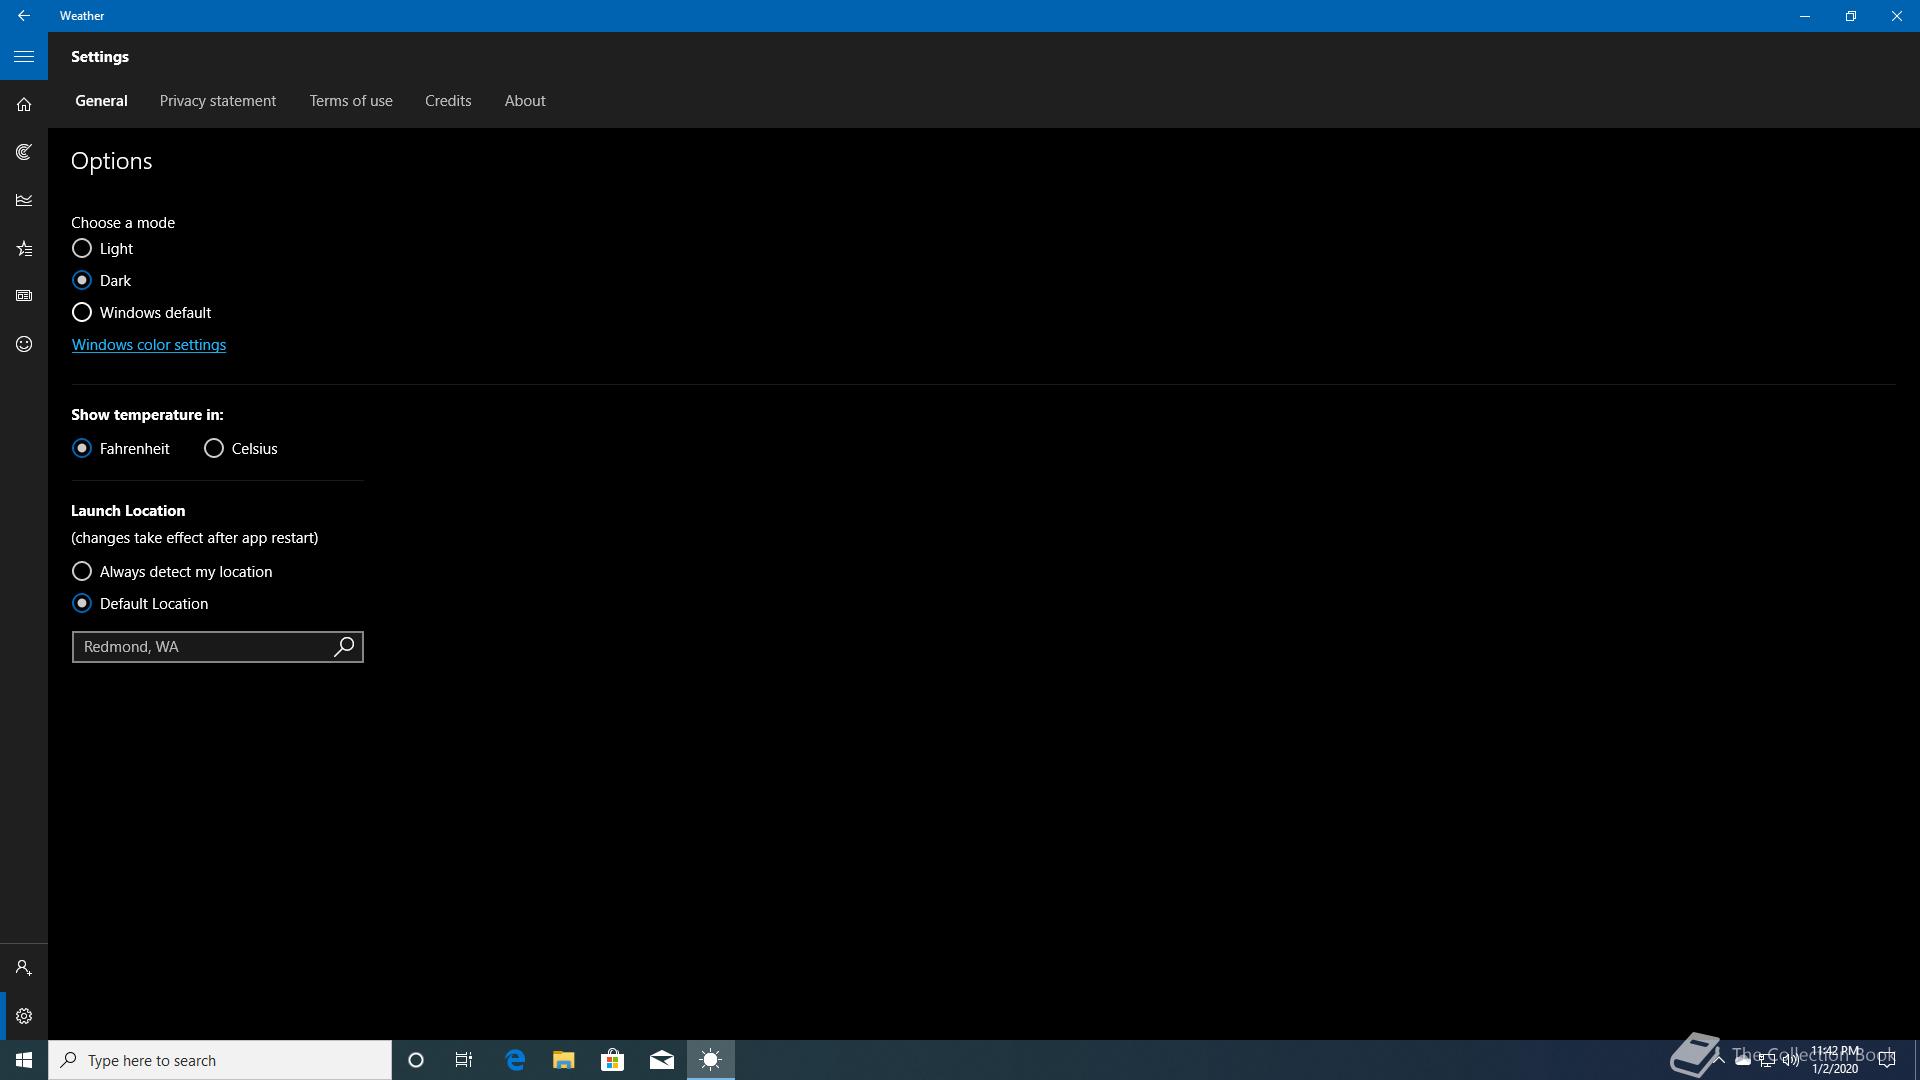Select the Light mode radio button
Screen dimensions: 1920x1080
click(82, 248)
